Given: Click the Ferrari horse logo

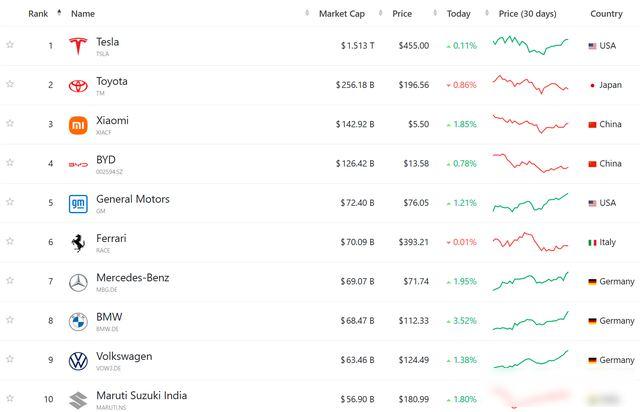Looking at the screenshot, I should 78,243.
